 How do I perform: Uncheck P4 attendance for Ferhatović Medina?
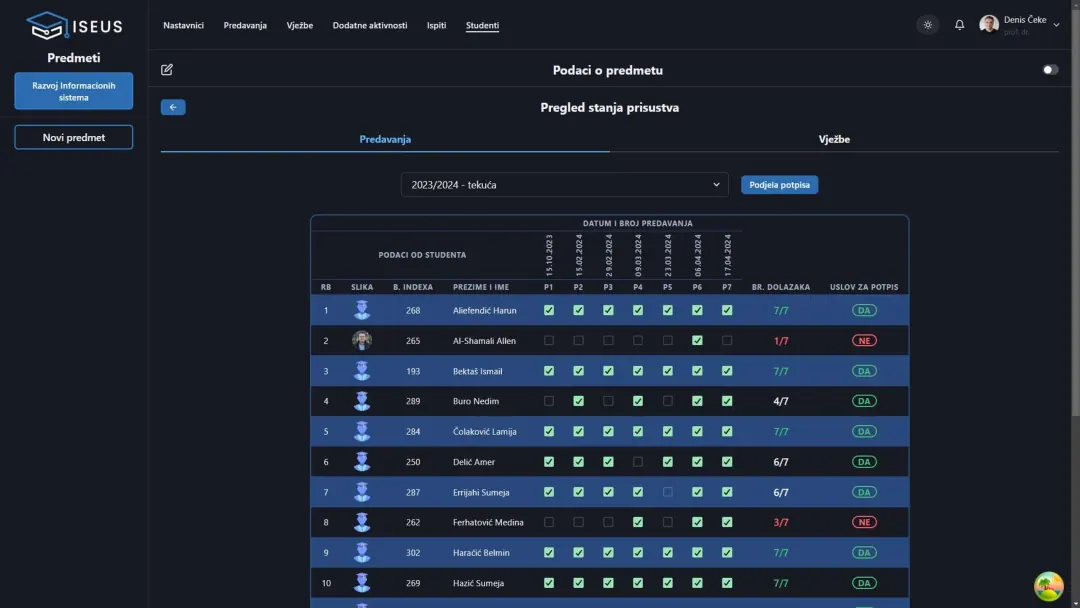pyautogui.click(x=638, y=522)
